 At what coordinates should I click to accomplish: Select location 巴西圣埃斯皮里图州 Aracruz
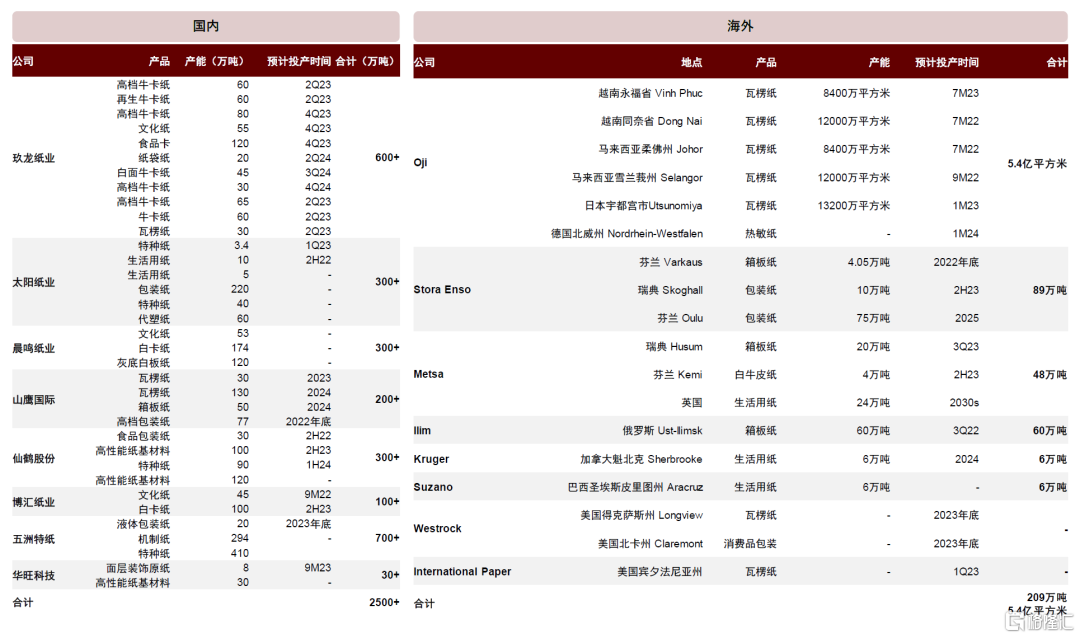click(635, 487)
